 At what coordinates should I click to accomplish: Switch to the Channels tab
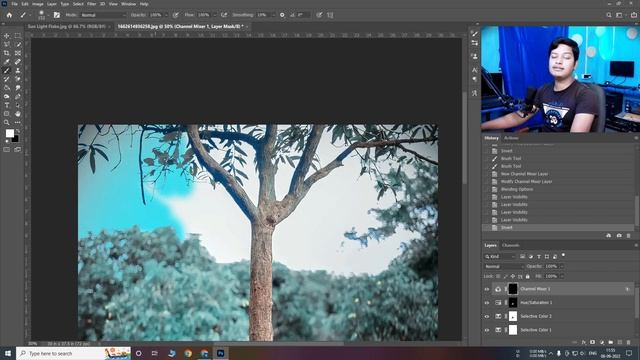(x=511, y=245)
